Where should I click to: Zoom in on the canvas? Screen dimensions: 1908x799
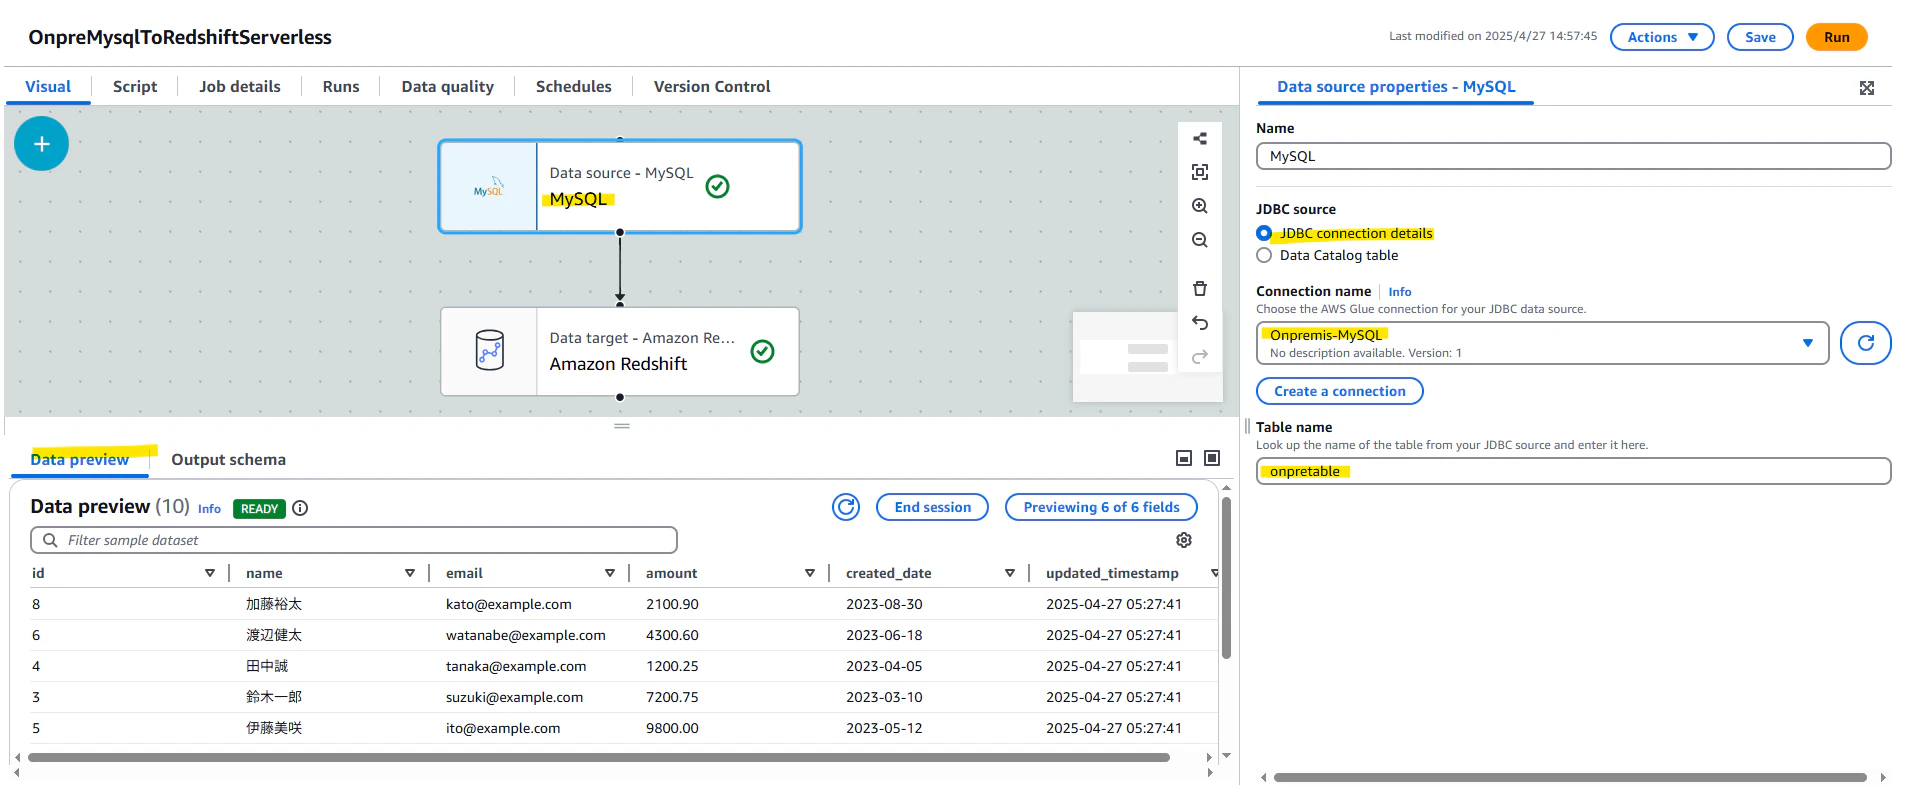point(1200,206)
